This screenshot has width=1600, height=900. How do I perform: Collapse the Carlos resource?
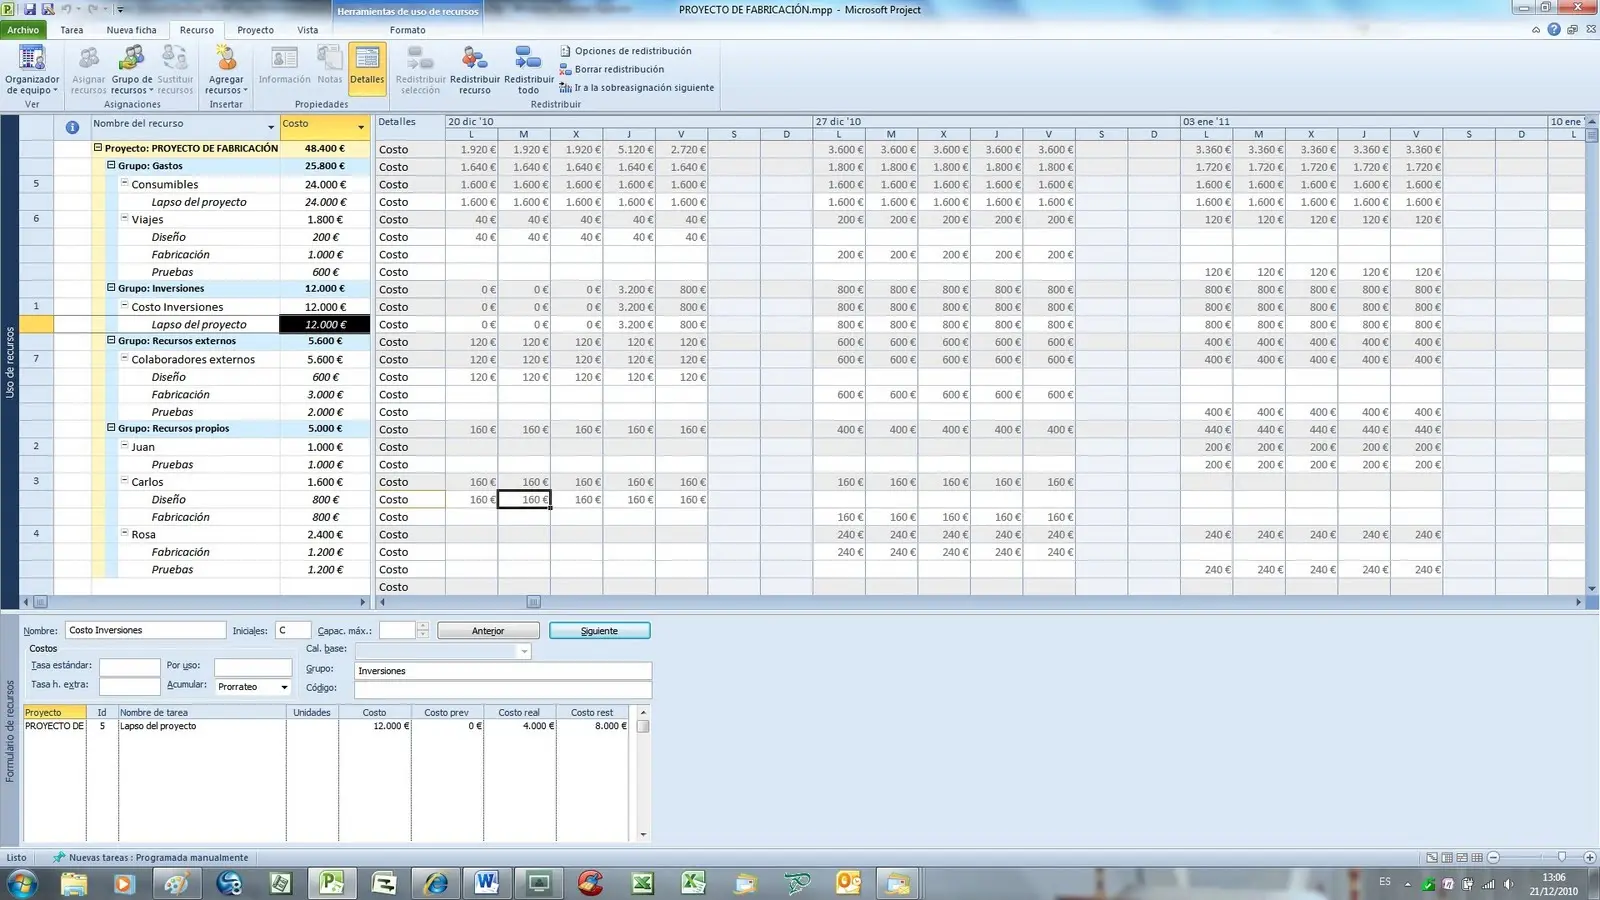[x=125, y=482]
